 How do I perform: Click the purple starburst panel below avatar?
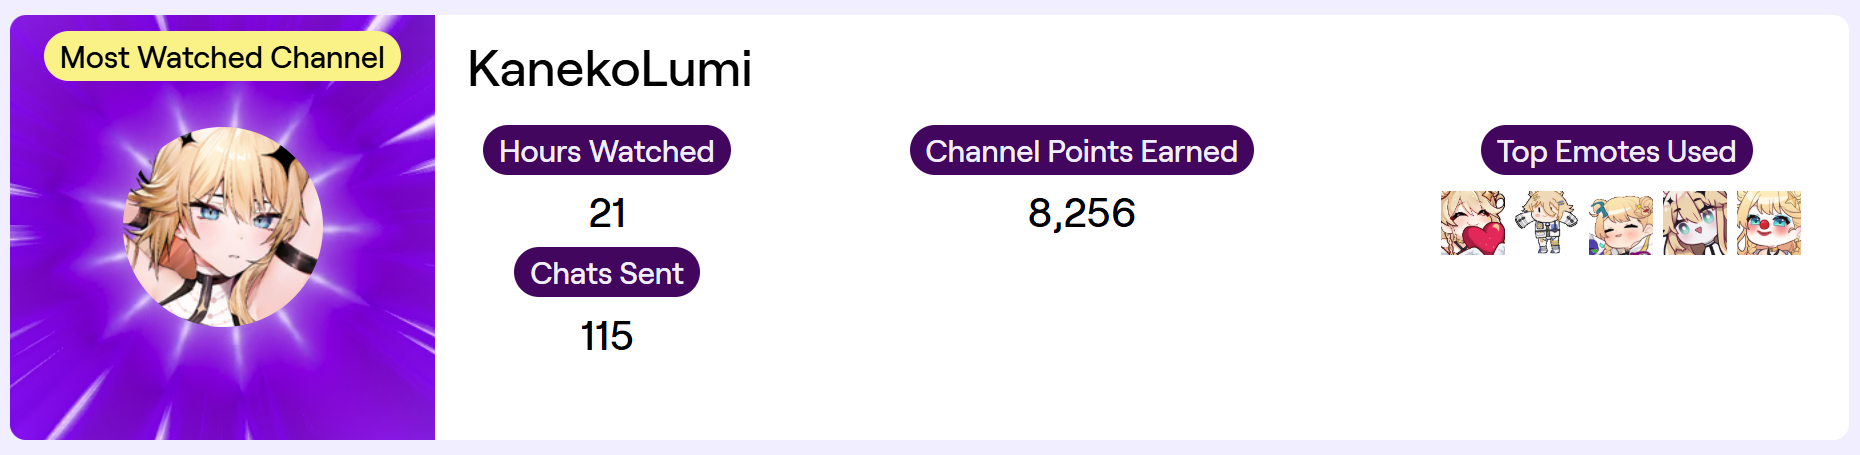point(223,385)
